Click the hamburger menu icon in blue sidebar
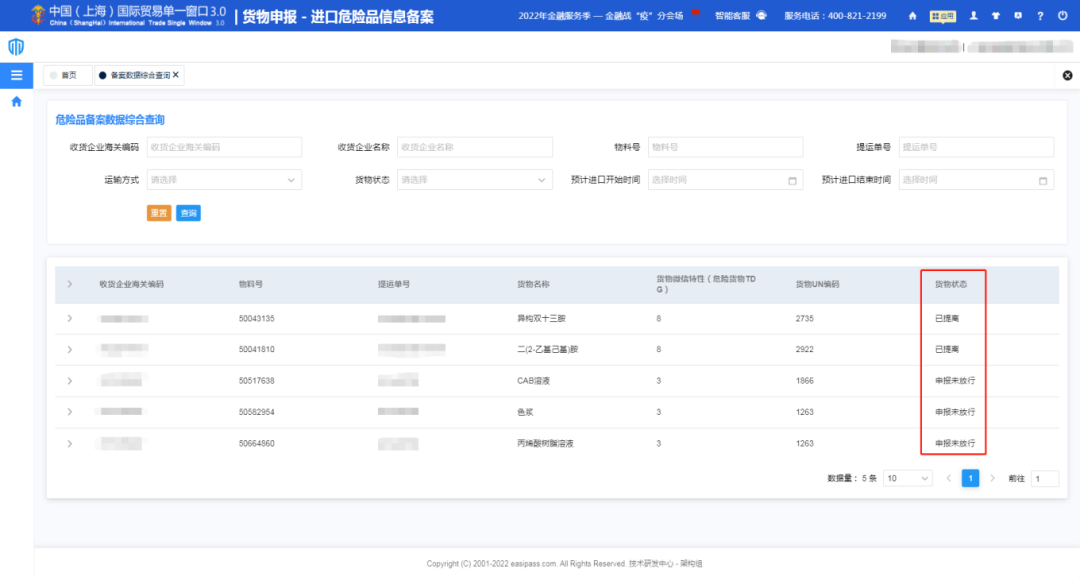1080x577 pixels. pyautogui.click(x=16, y=74)
